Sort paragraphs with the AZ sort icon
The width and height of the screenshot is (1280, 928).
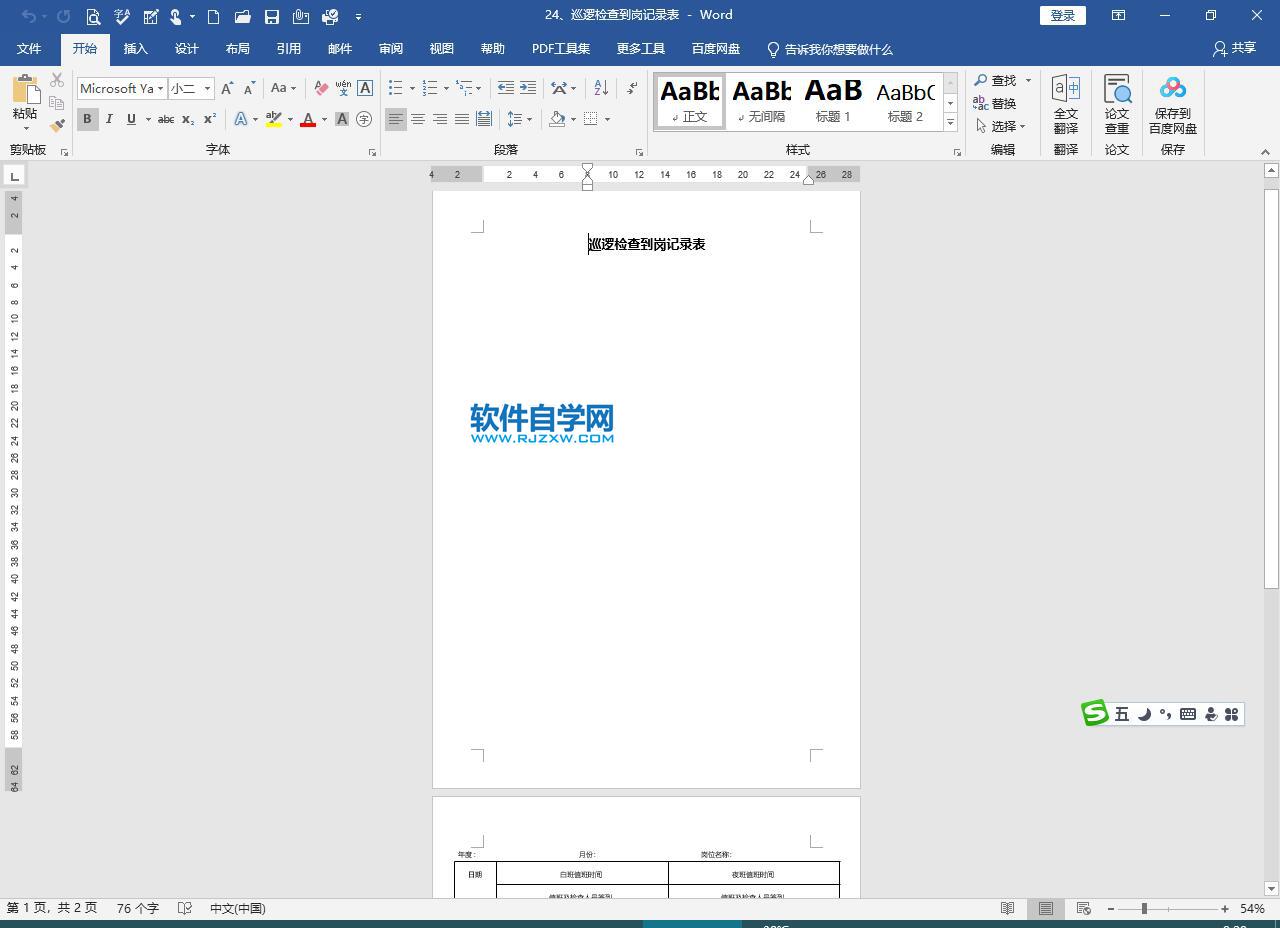tap(600, 88)
